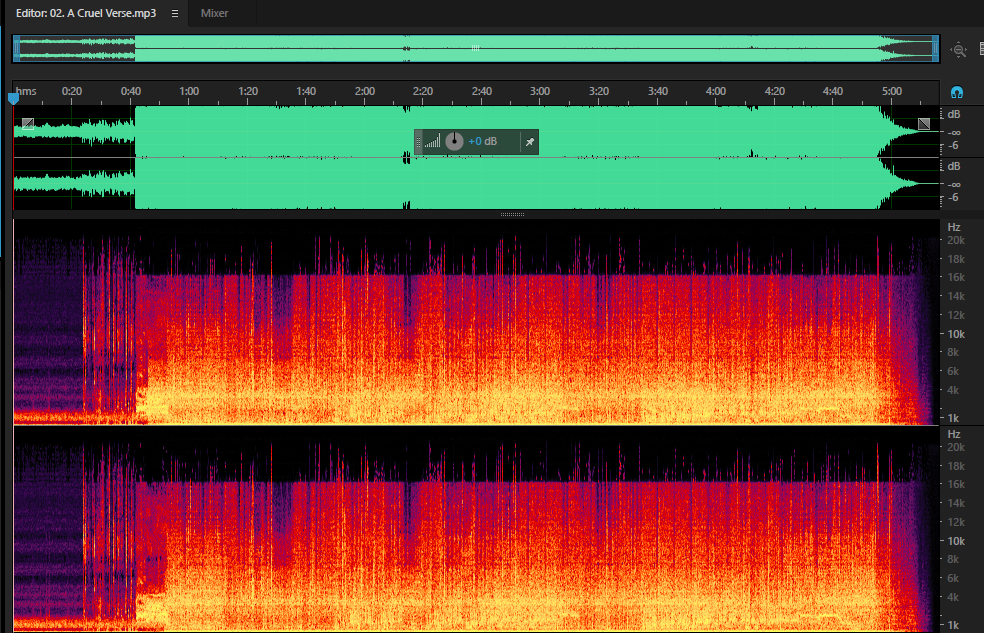
Task: Click the upper spectrogram Hz scale label
Action: 954,228
